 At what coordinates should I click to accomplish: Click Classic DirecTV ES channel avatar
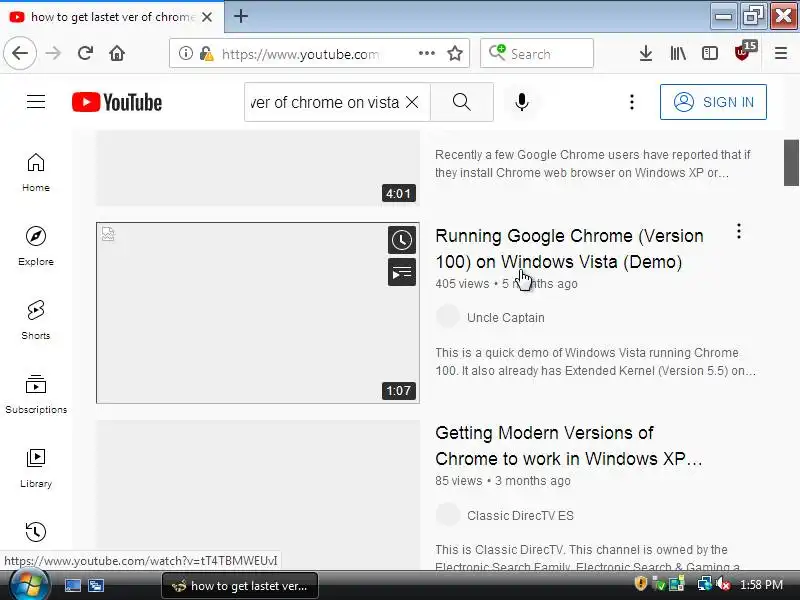click(447, 515)
